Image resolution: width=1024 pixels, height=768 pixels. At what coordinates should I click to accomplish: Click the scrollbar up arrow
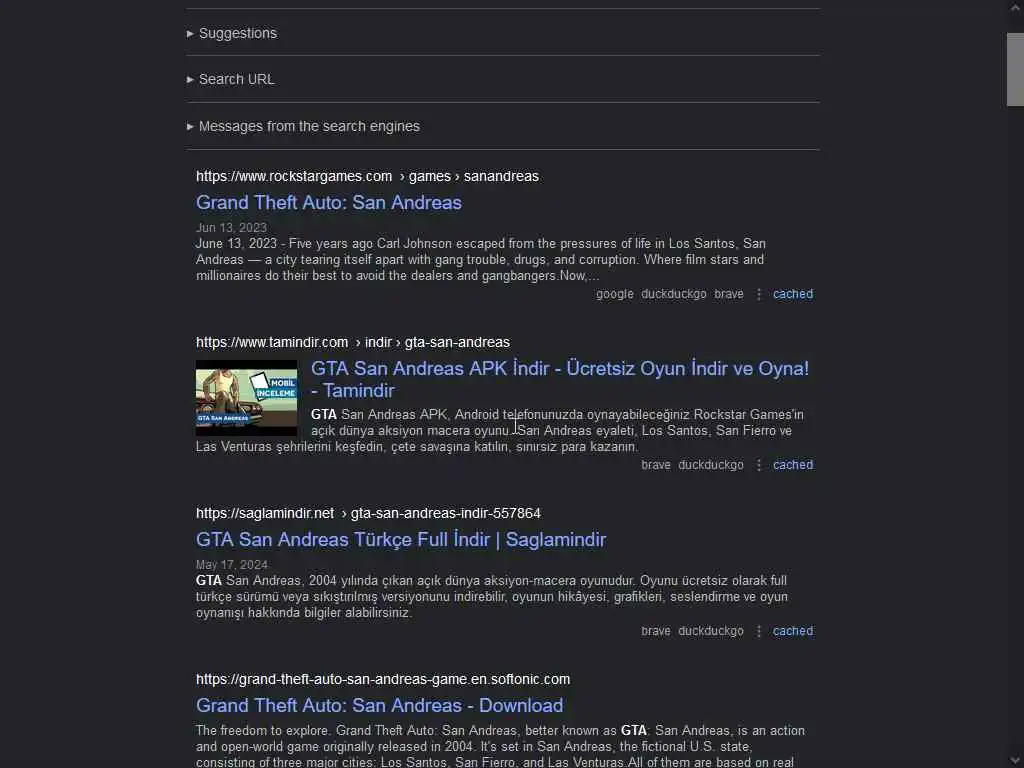point(1015,8)
